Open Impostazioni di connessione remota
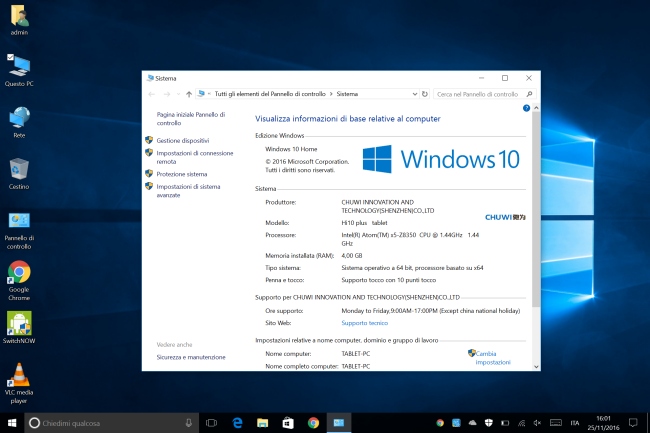The height and width of the screenshot is (433, 650). pos(195,157)
